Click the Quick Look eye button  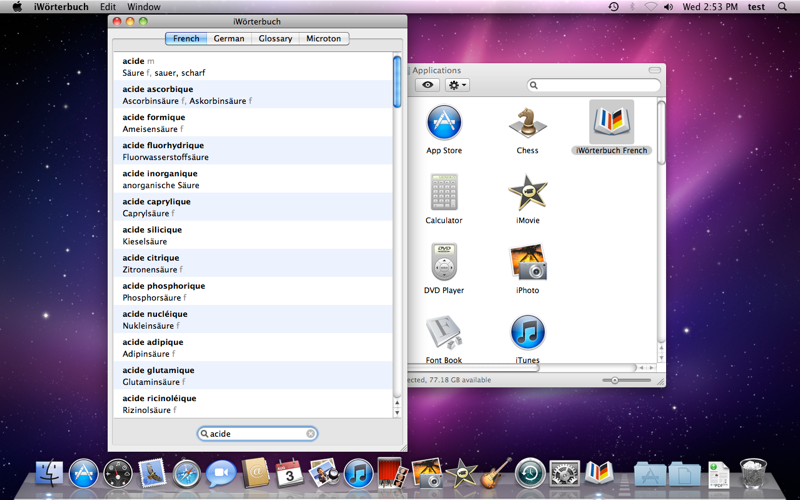point(428,85)
